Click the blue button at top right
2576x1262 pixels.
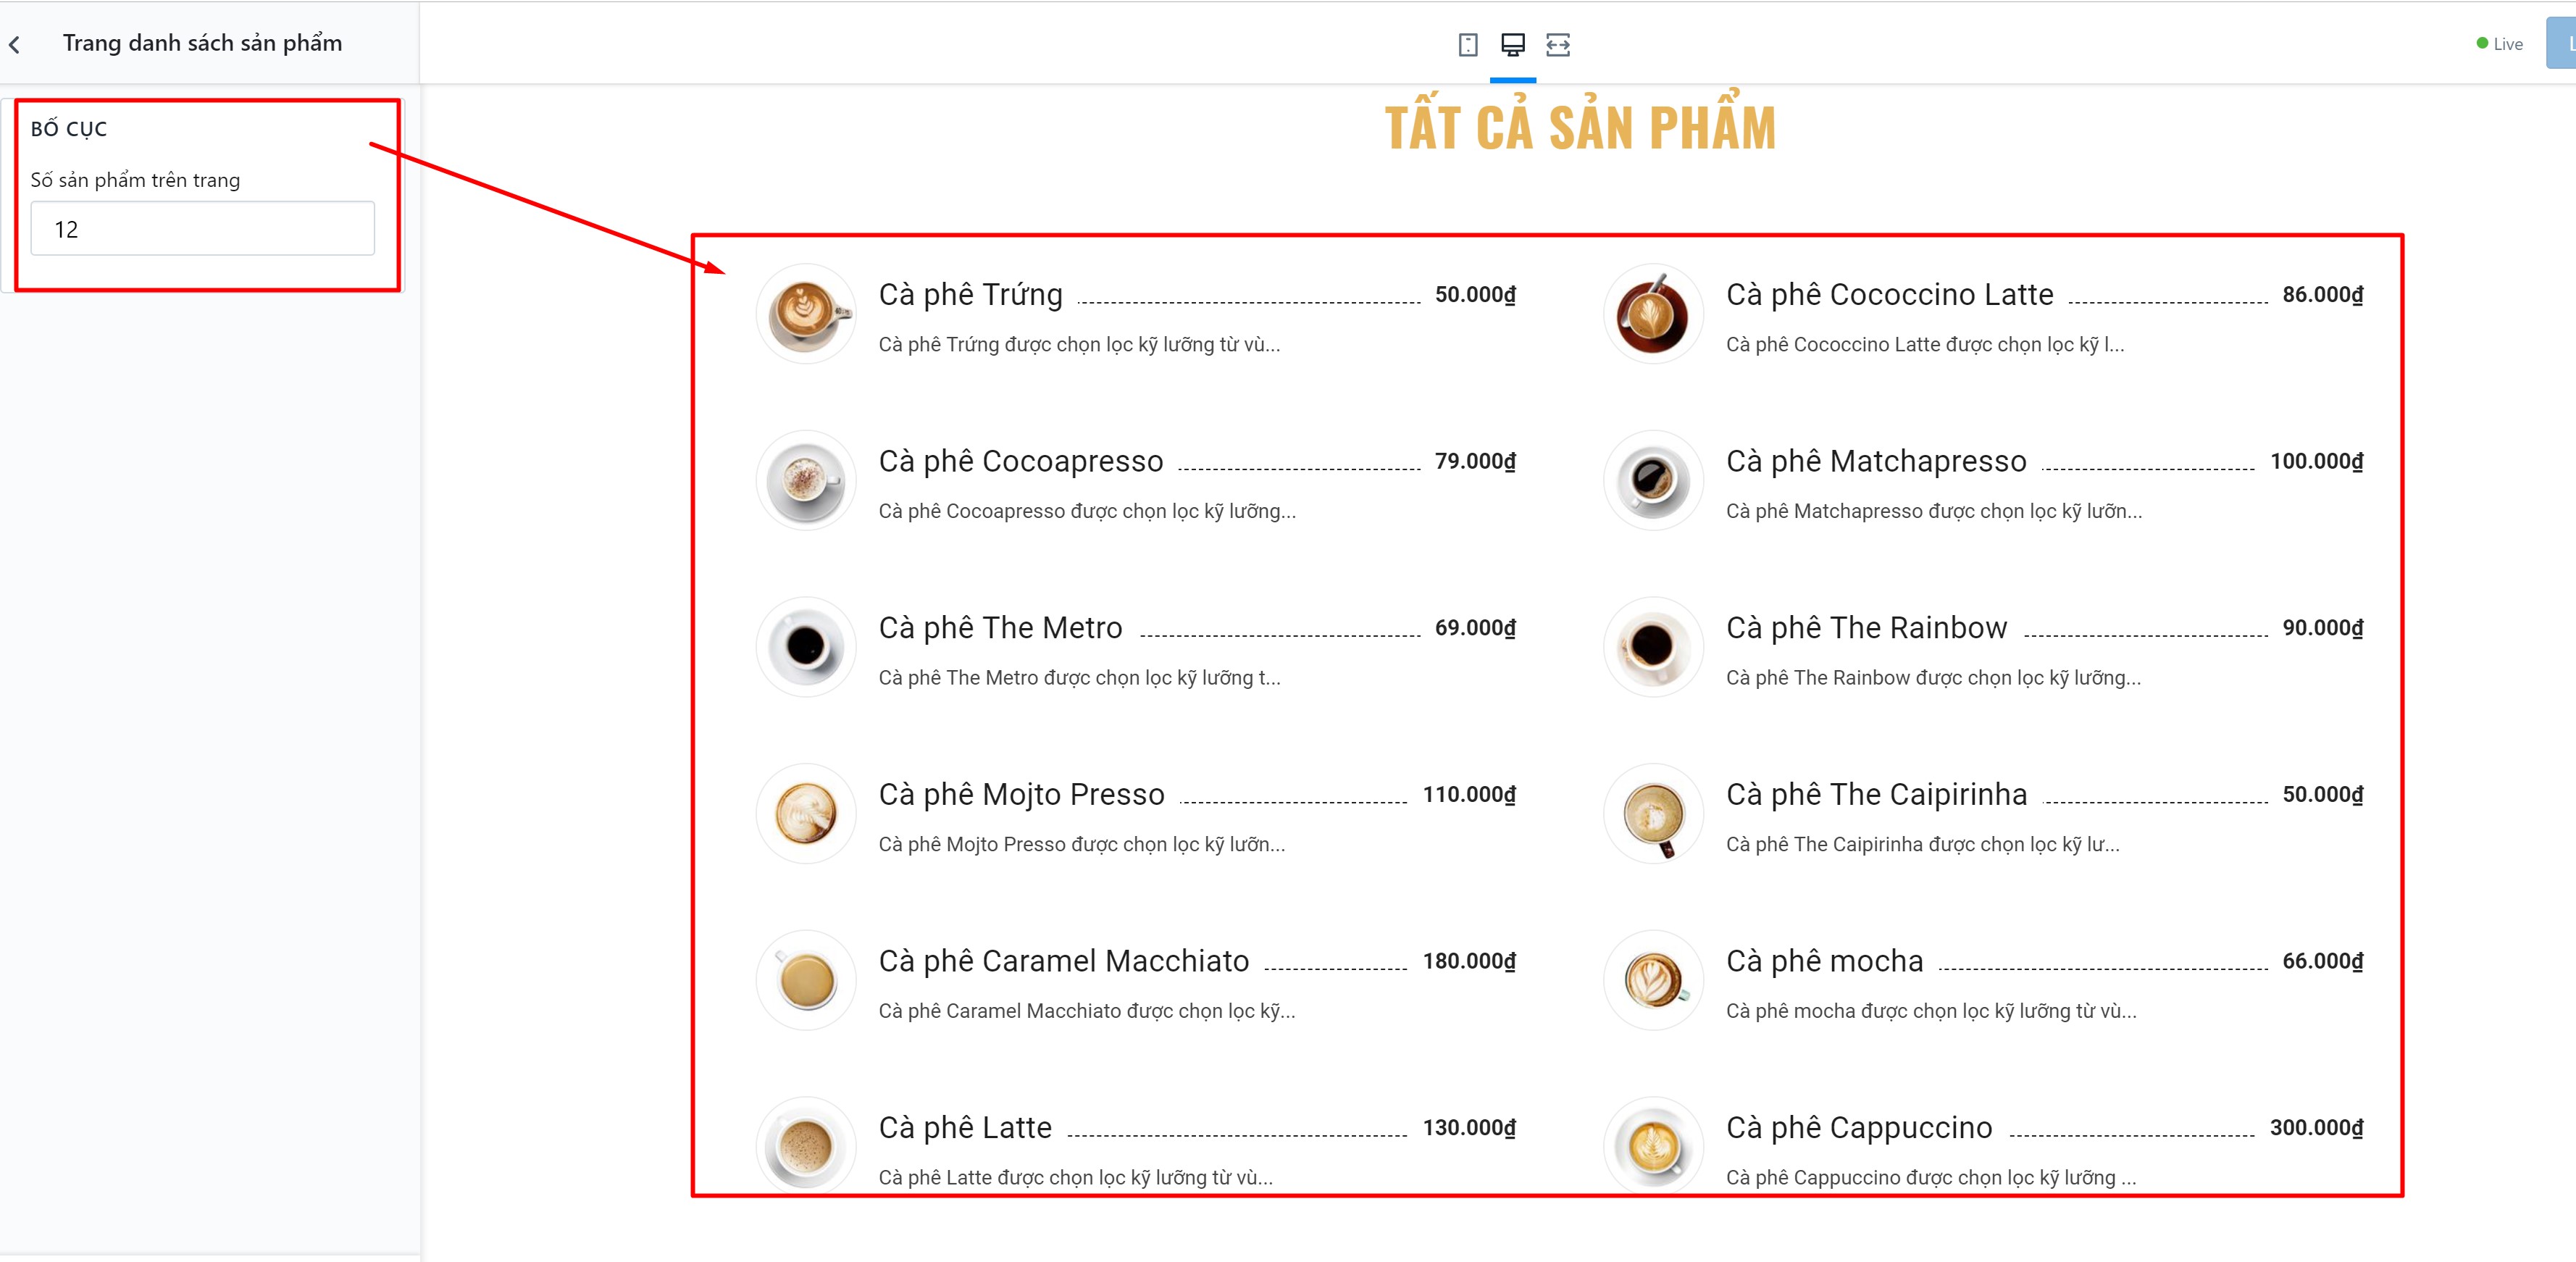point(2561,44)
